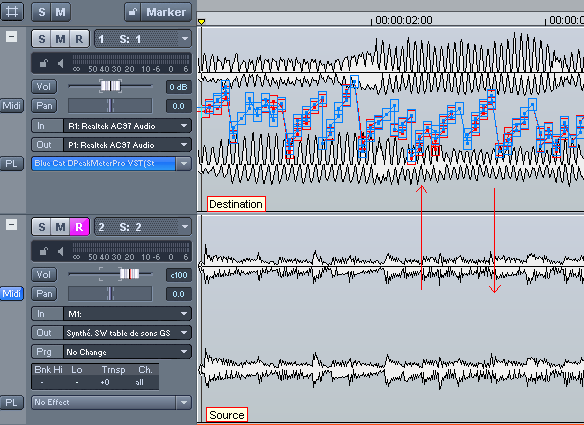Image resolution: width=584 pixels, height=425 pixels.
Task: Click the Pan button on track 2
Action: (x=44, y=294)
